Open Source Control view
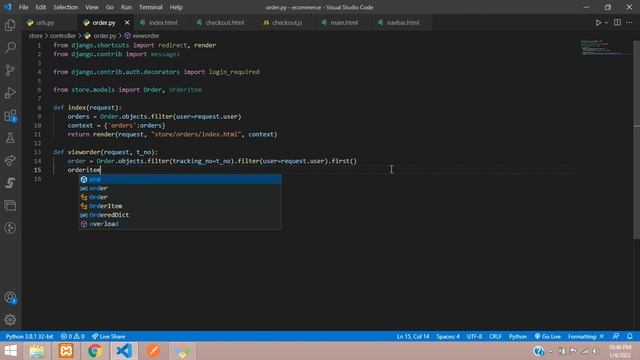640x360 pixels. (10, 70)
